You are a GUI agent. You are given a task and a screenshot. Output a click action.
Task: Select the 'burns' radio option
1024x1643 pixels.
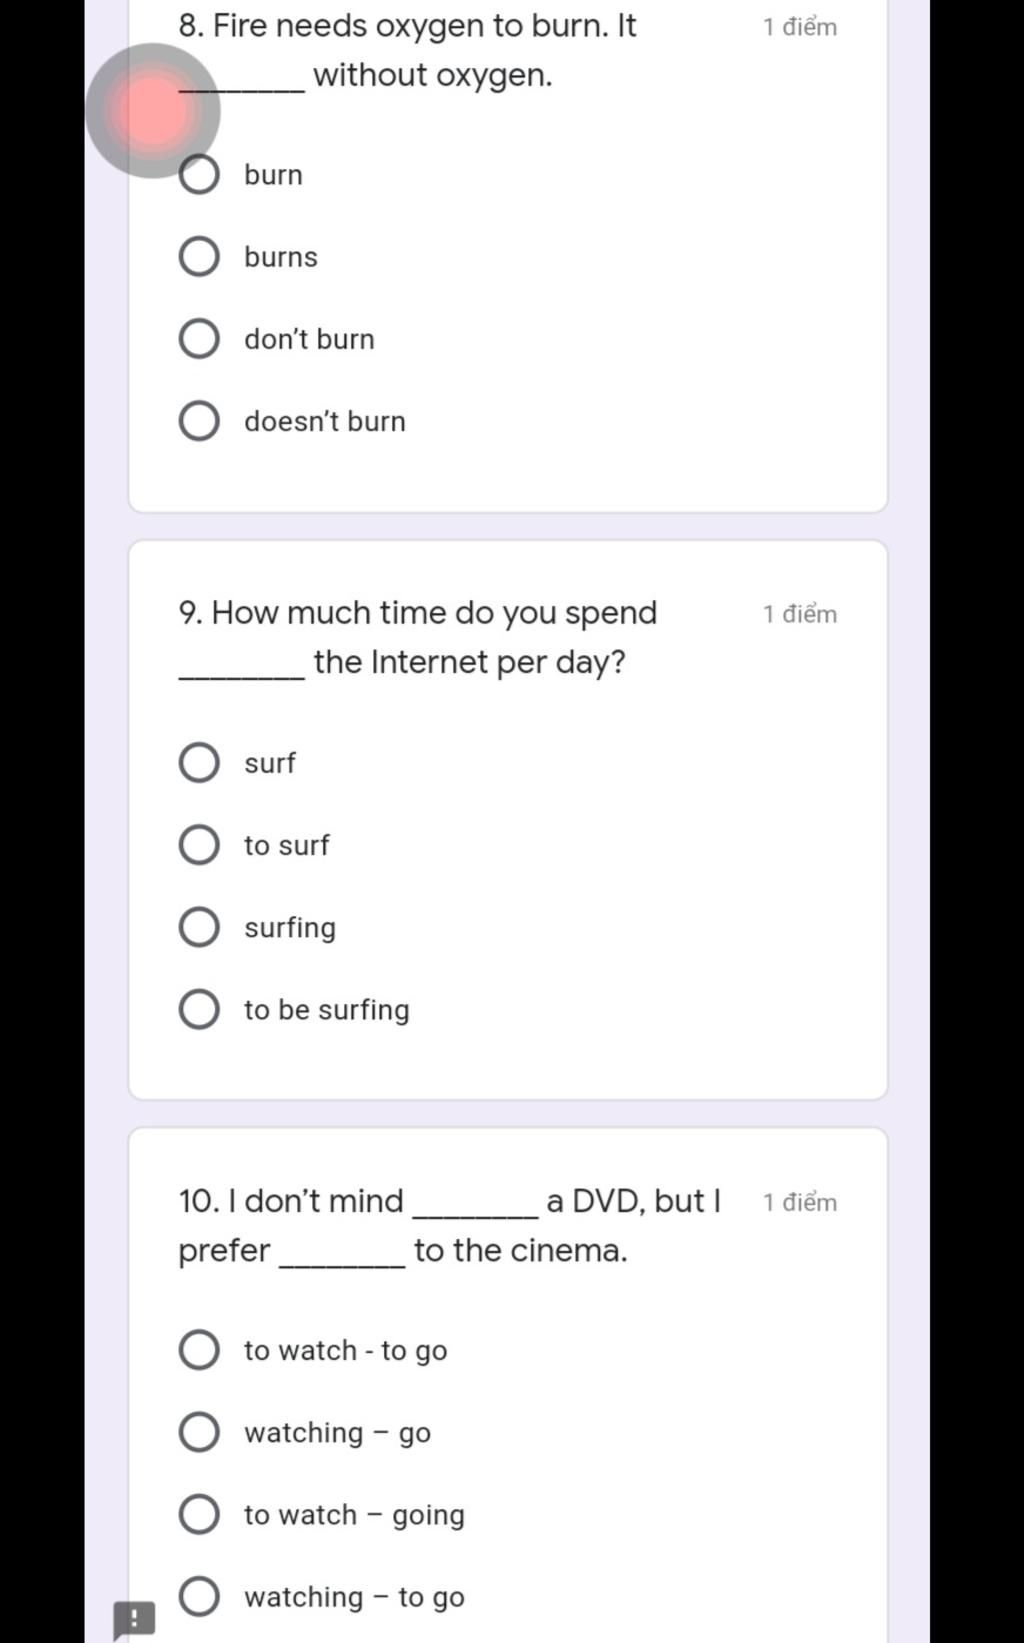pos(199,257)
